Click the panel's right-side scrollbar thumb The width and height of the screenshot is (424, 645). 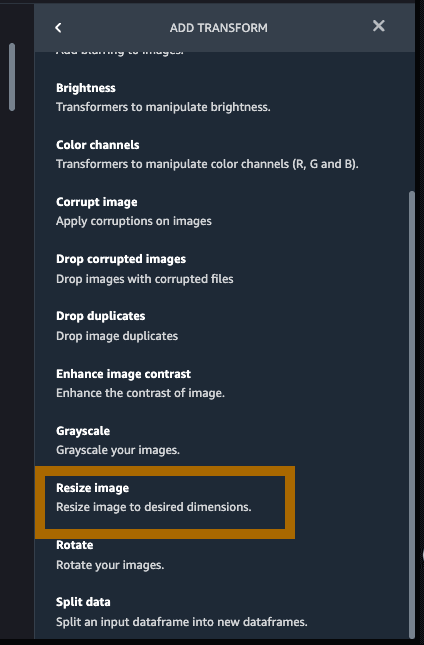point(412,415)
